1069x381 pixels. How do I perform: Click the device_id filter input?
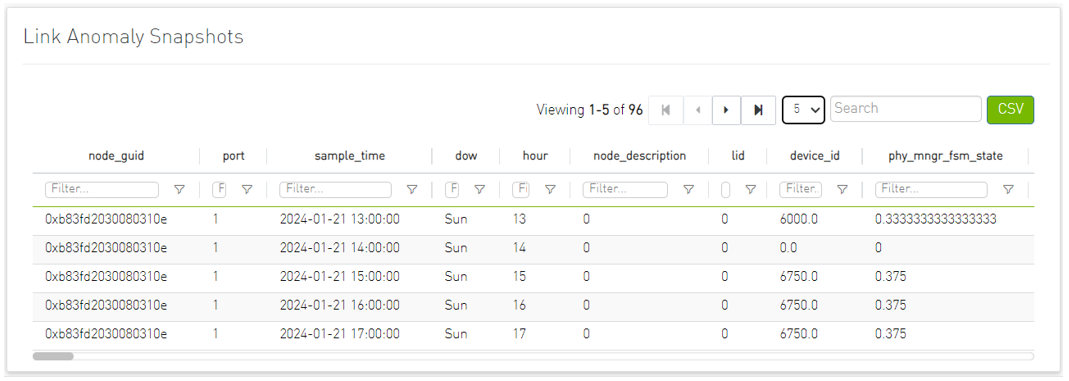[801, 189]
